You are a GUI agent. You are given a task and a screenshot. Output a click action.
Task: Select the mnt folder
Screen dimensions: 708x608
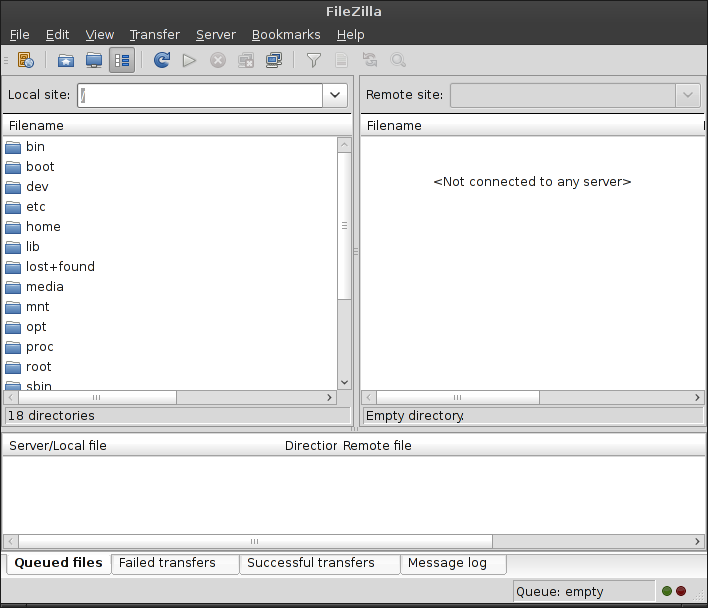coord(37,306)
